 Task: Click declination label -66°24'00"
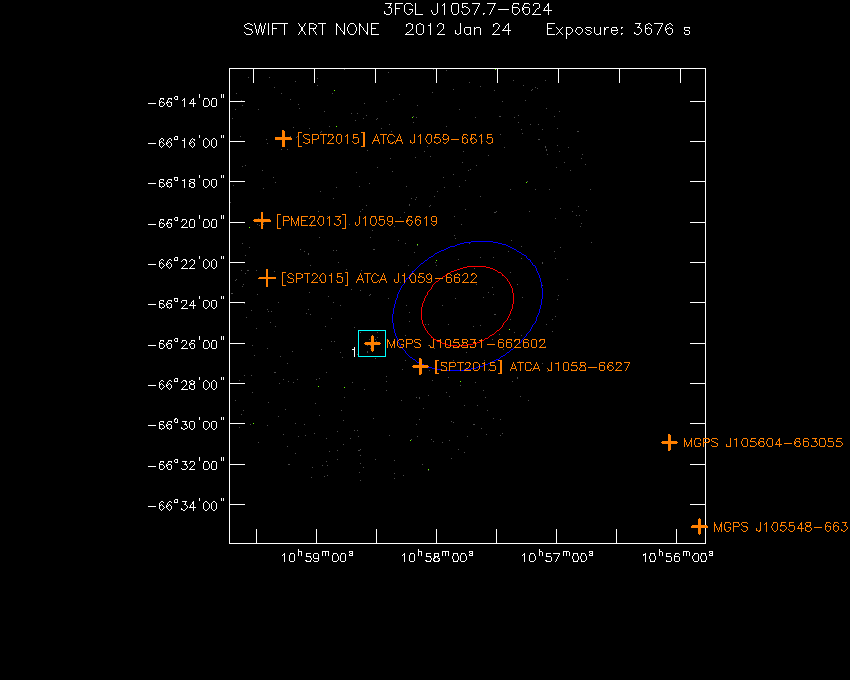pyautogui.click(x=186, y=304)
